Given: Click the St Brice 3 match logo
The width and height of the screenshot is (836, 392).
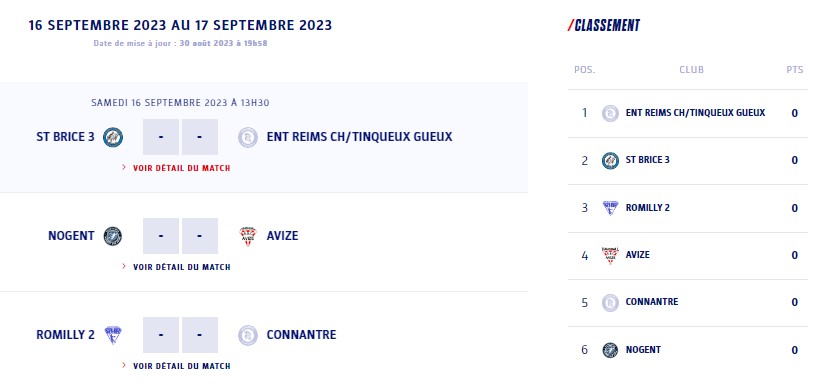Looking at the screenshot, I should pos(112,137).
